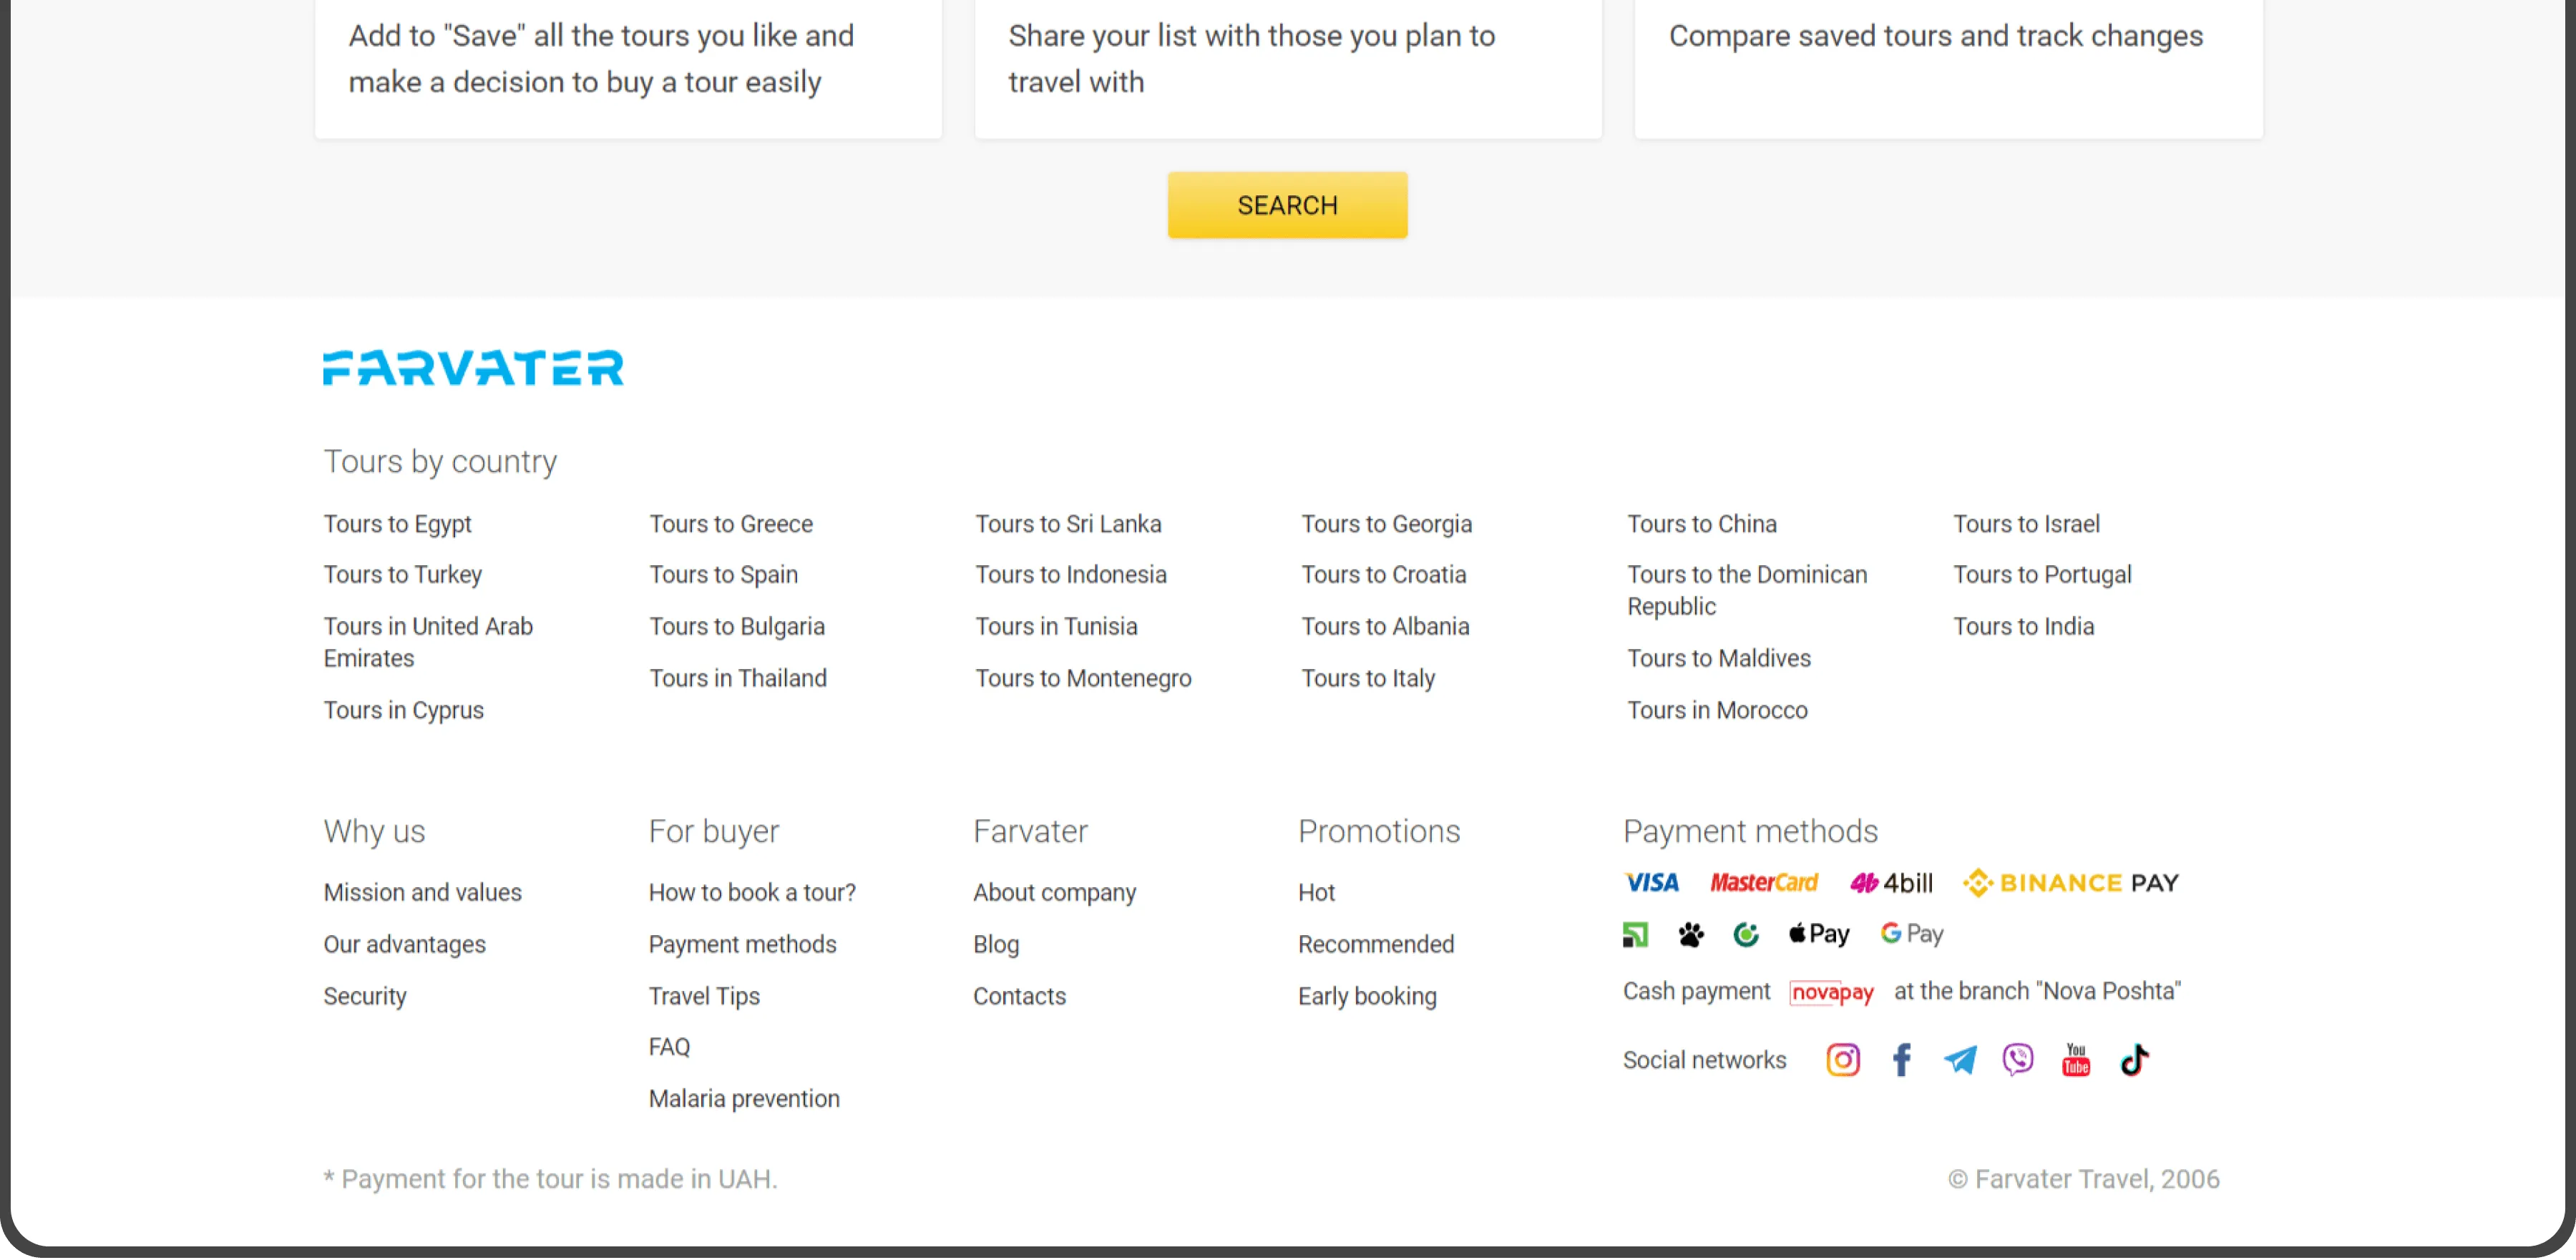Screen dimensions: 2576x1260
Task: Open the Facebook social icon
Action: (1901, 1059)
